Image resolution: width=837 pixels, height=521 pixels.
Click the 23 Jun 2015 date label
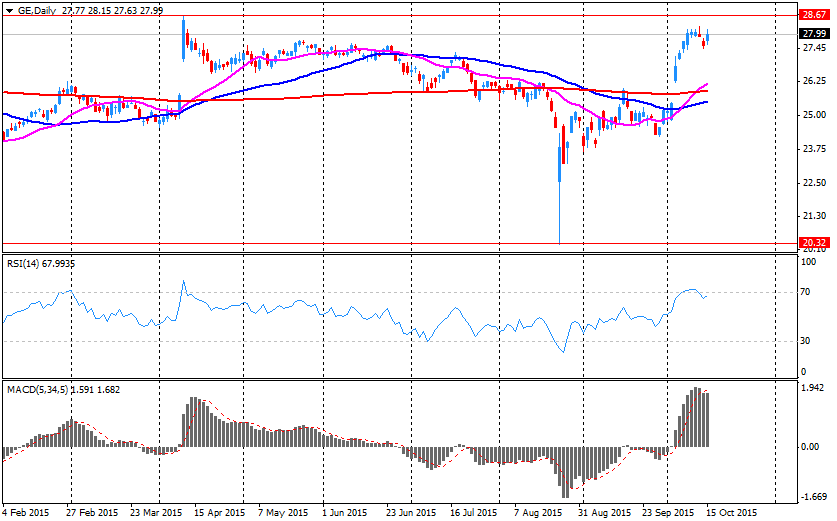(x=411, y=513)
